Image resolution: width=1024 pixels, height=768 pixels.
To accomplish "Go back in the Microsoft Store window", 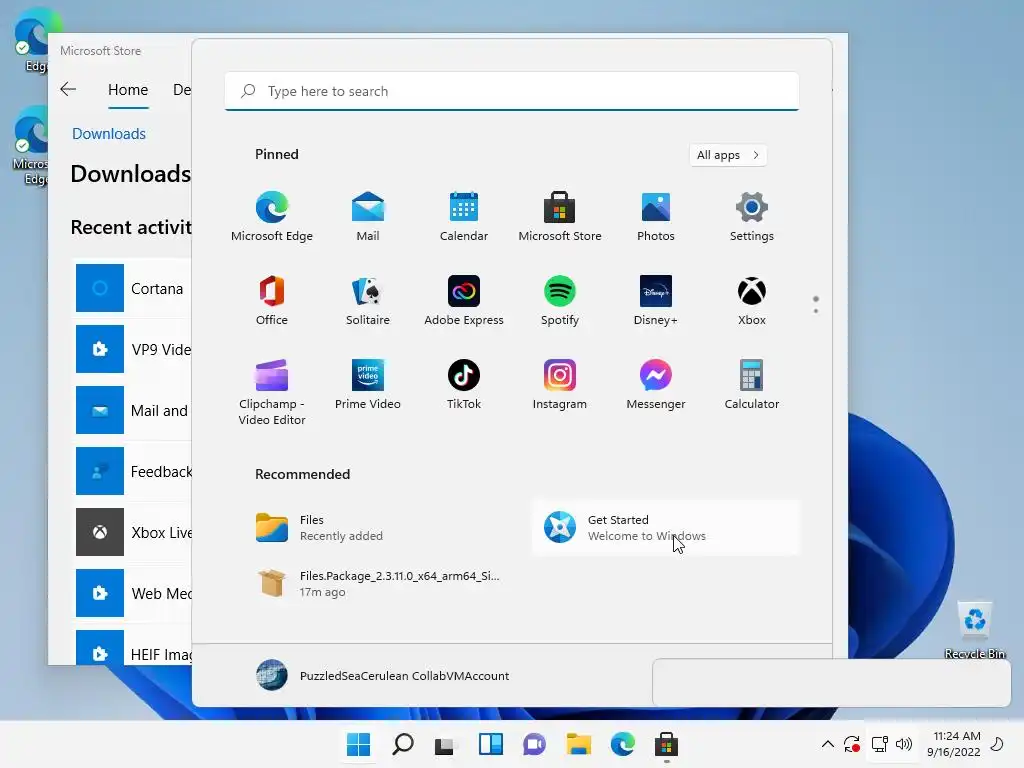I will pos(68,89).
